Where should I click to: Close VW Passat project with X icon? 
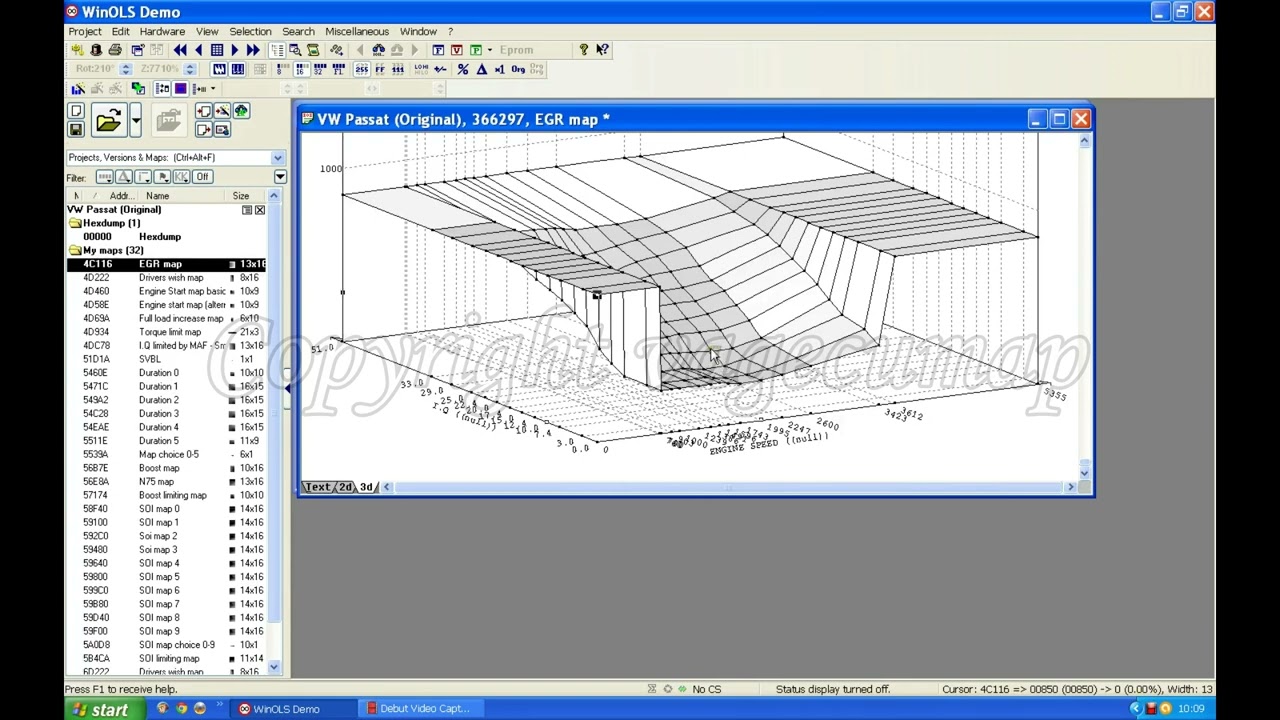[x=260, y=210]
